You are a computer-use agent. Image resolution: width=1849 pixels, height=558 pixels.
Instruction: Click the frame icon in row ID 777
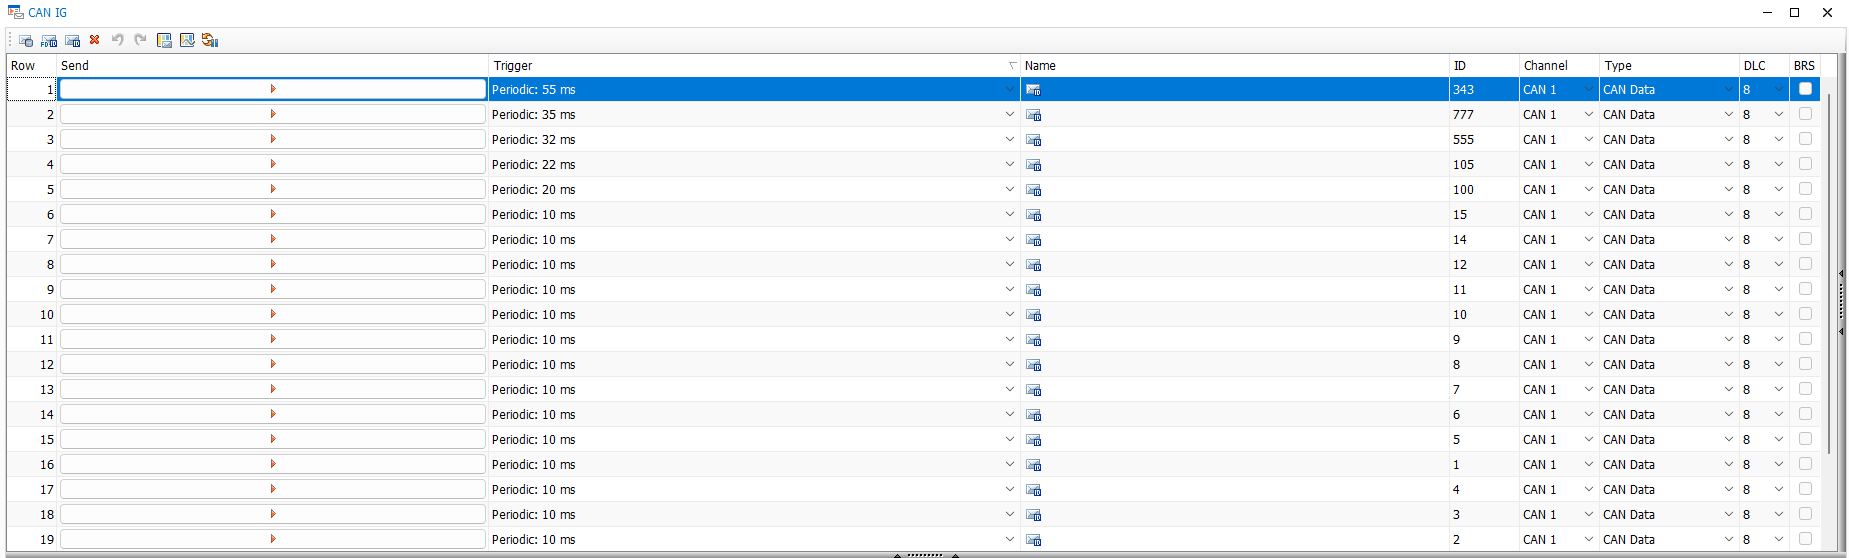(1034, 115)
